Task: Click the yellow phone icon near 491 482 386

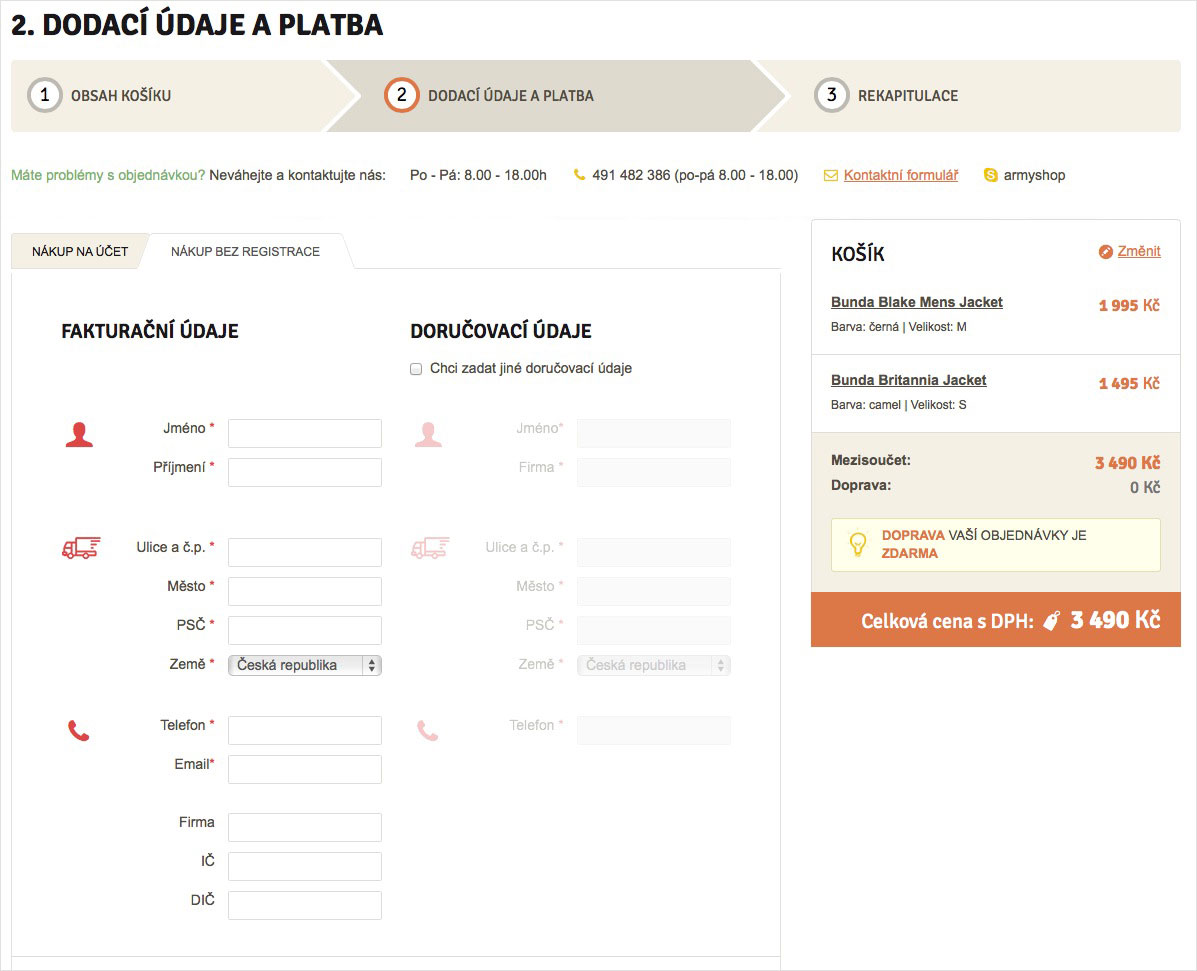Action: tap(579, 175)
